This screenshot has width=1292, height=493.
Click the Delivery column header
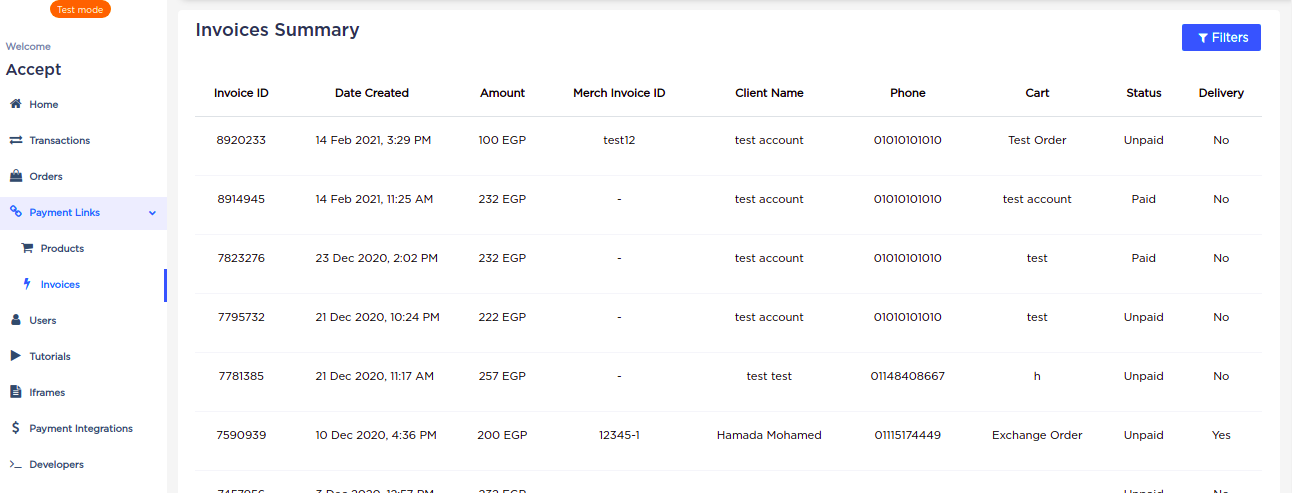point(1221,93)
